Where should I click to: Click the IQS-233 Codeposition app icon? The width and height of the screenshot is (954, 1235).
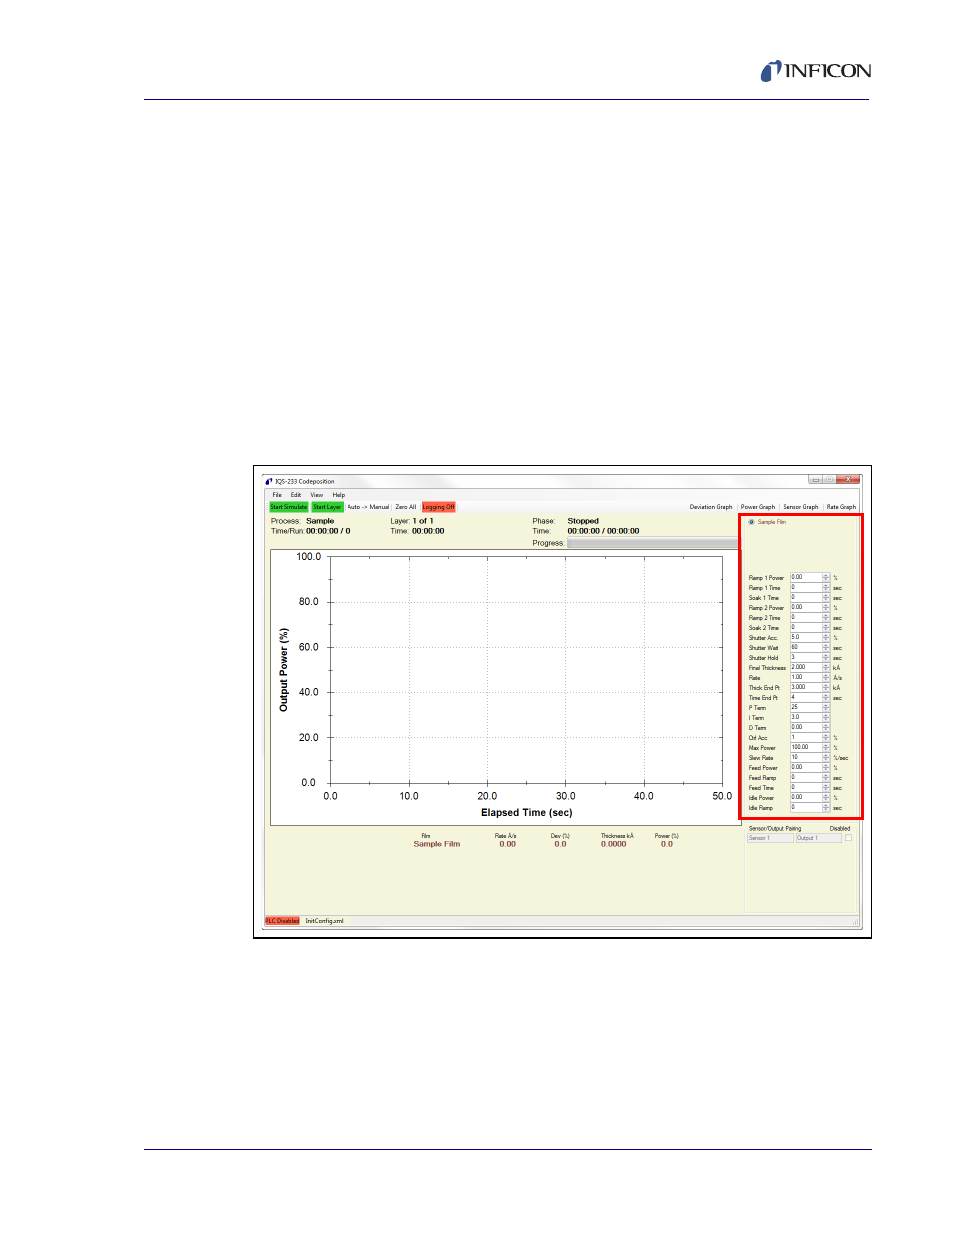pos(269,481)
